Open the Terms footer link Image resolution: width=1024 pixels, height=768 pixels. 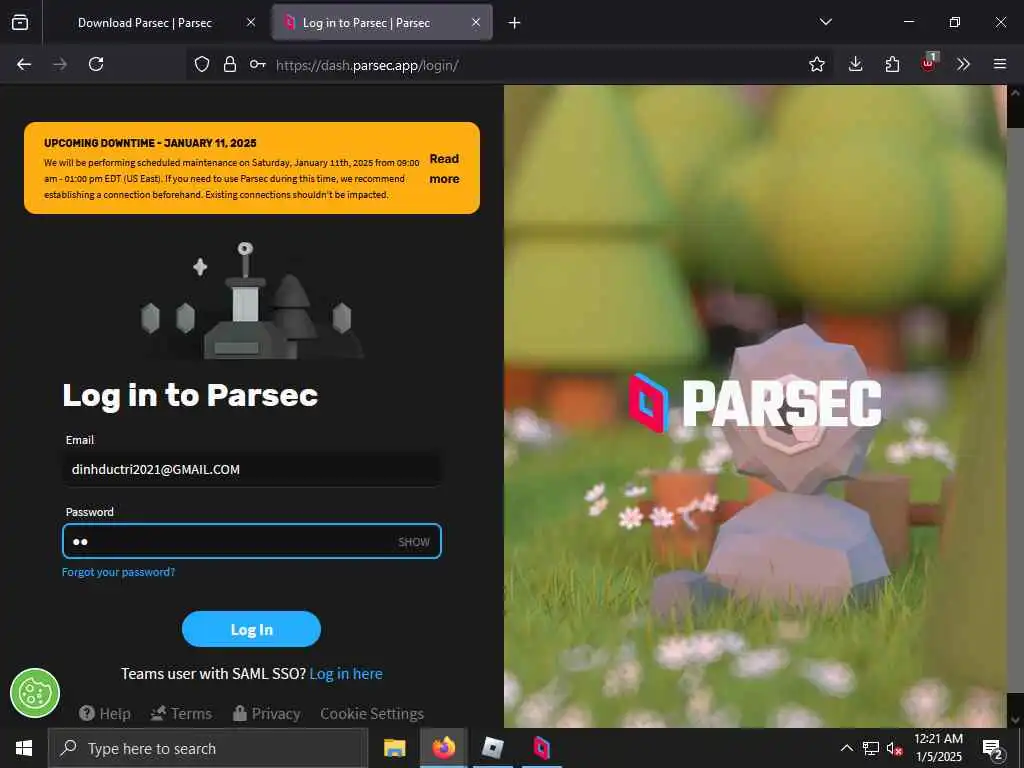[x=181, y=714]
